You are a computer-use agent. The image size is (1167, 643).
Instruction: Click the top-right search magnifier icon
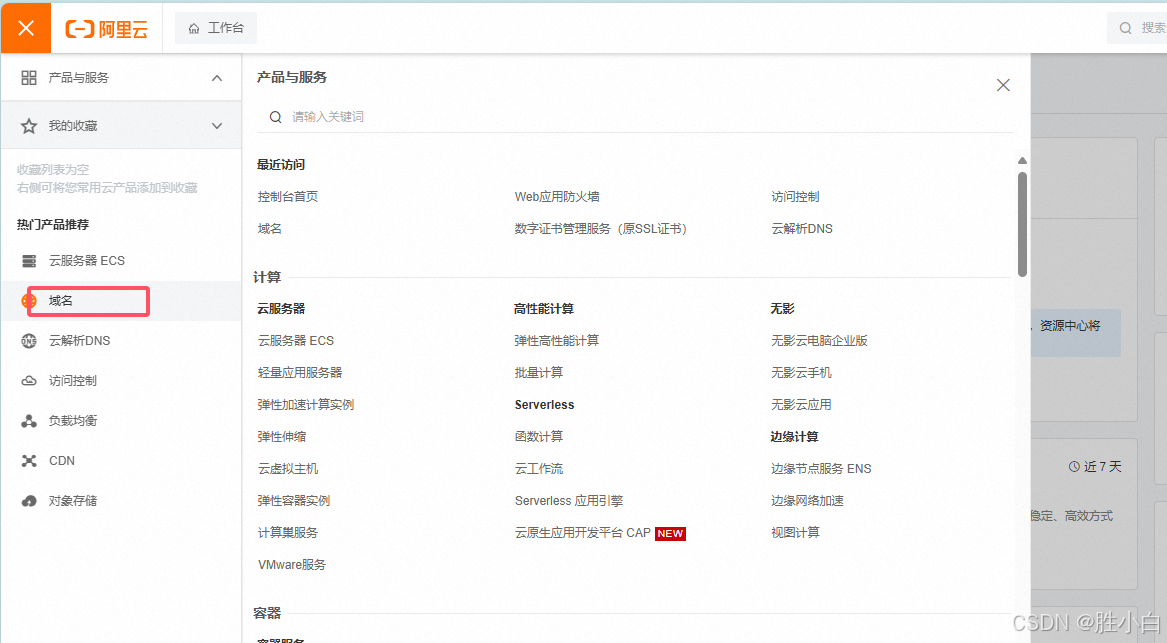pyautogui.click(x=1125, y=28)
